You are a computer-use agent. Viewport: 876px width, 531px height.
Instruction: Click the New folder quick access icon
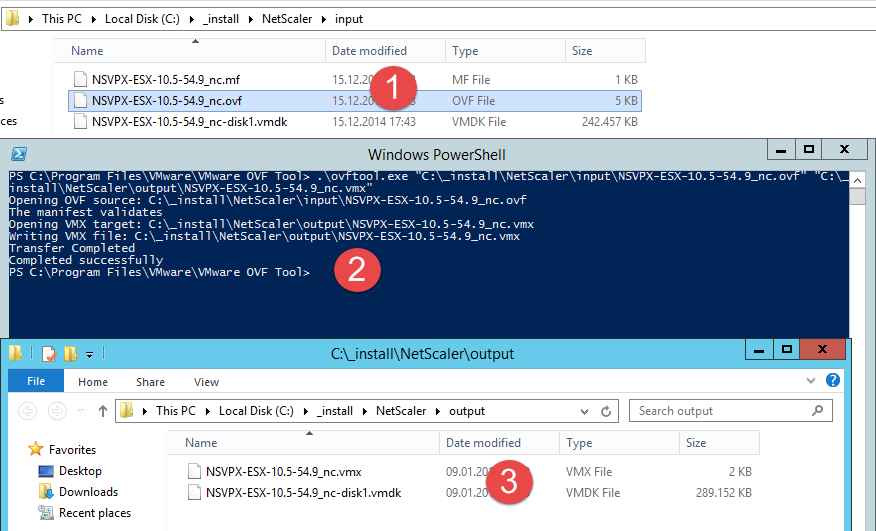(70, 354)
